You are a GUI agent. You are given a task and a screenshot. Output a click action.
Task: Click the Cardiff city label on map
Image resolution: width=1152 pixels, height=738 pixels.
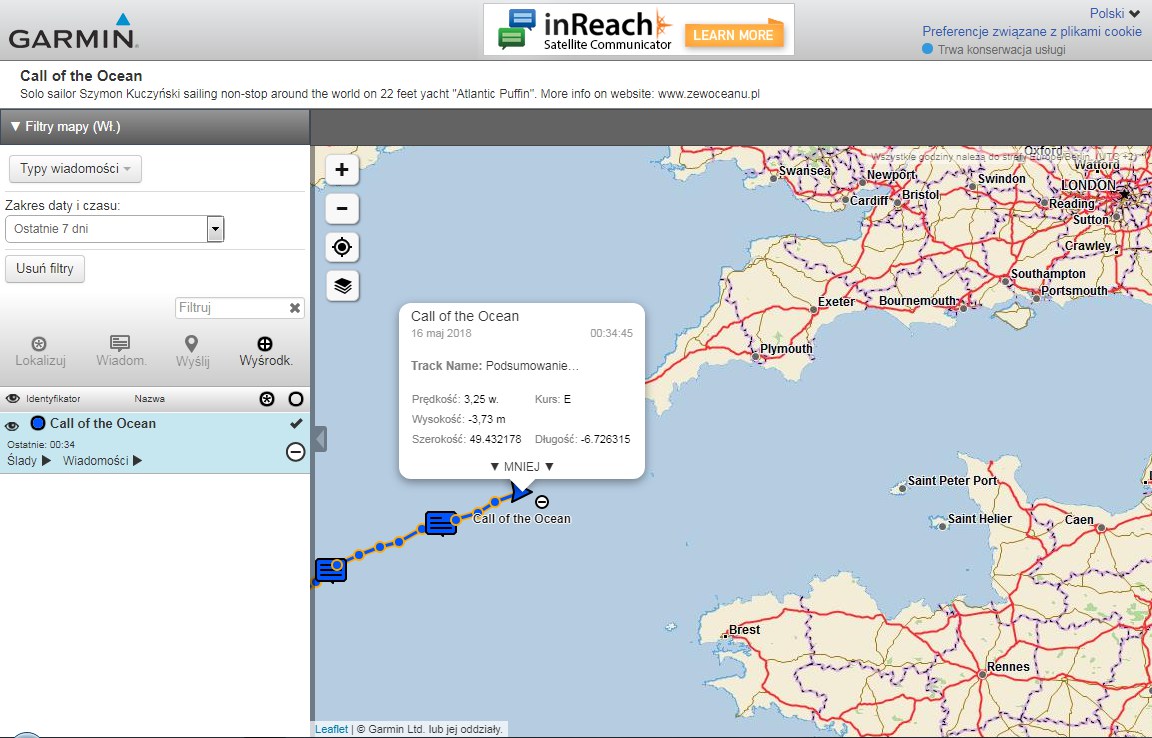point(869,201)
